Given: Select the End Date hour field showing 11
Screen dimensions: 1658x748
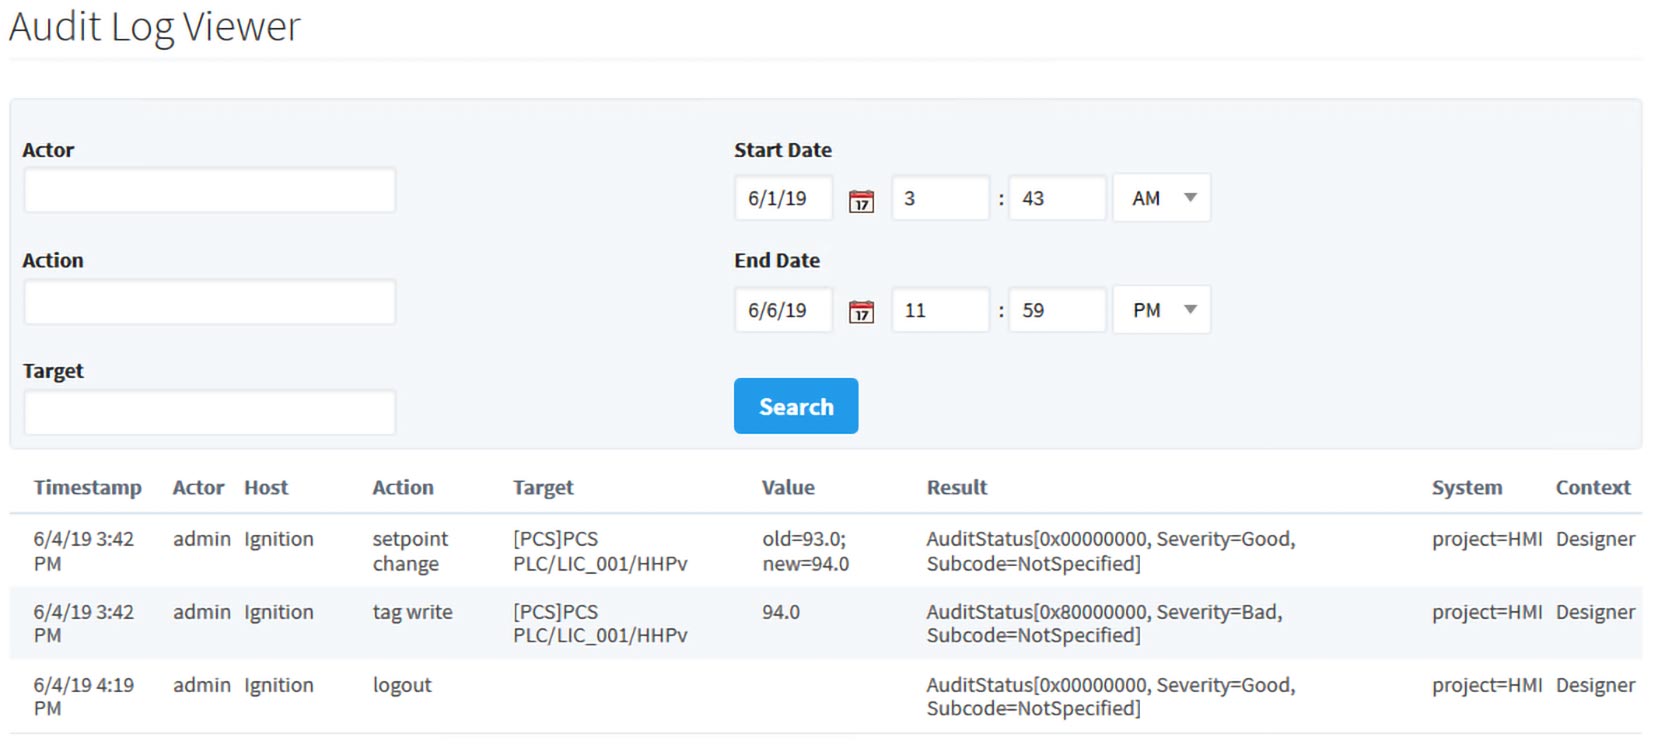Looking at the screenshot, I should pyautogui.click(x=940, y=310).
